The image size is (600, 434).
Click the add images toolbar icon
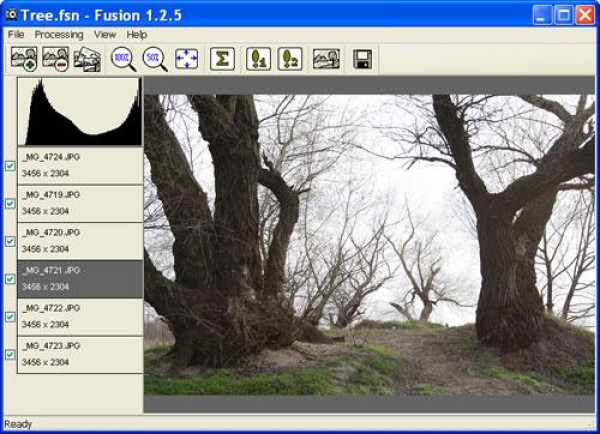(x=24, y=59)
